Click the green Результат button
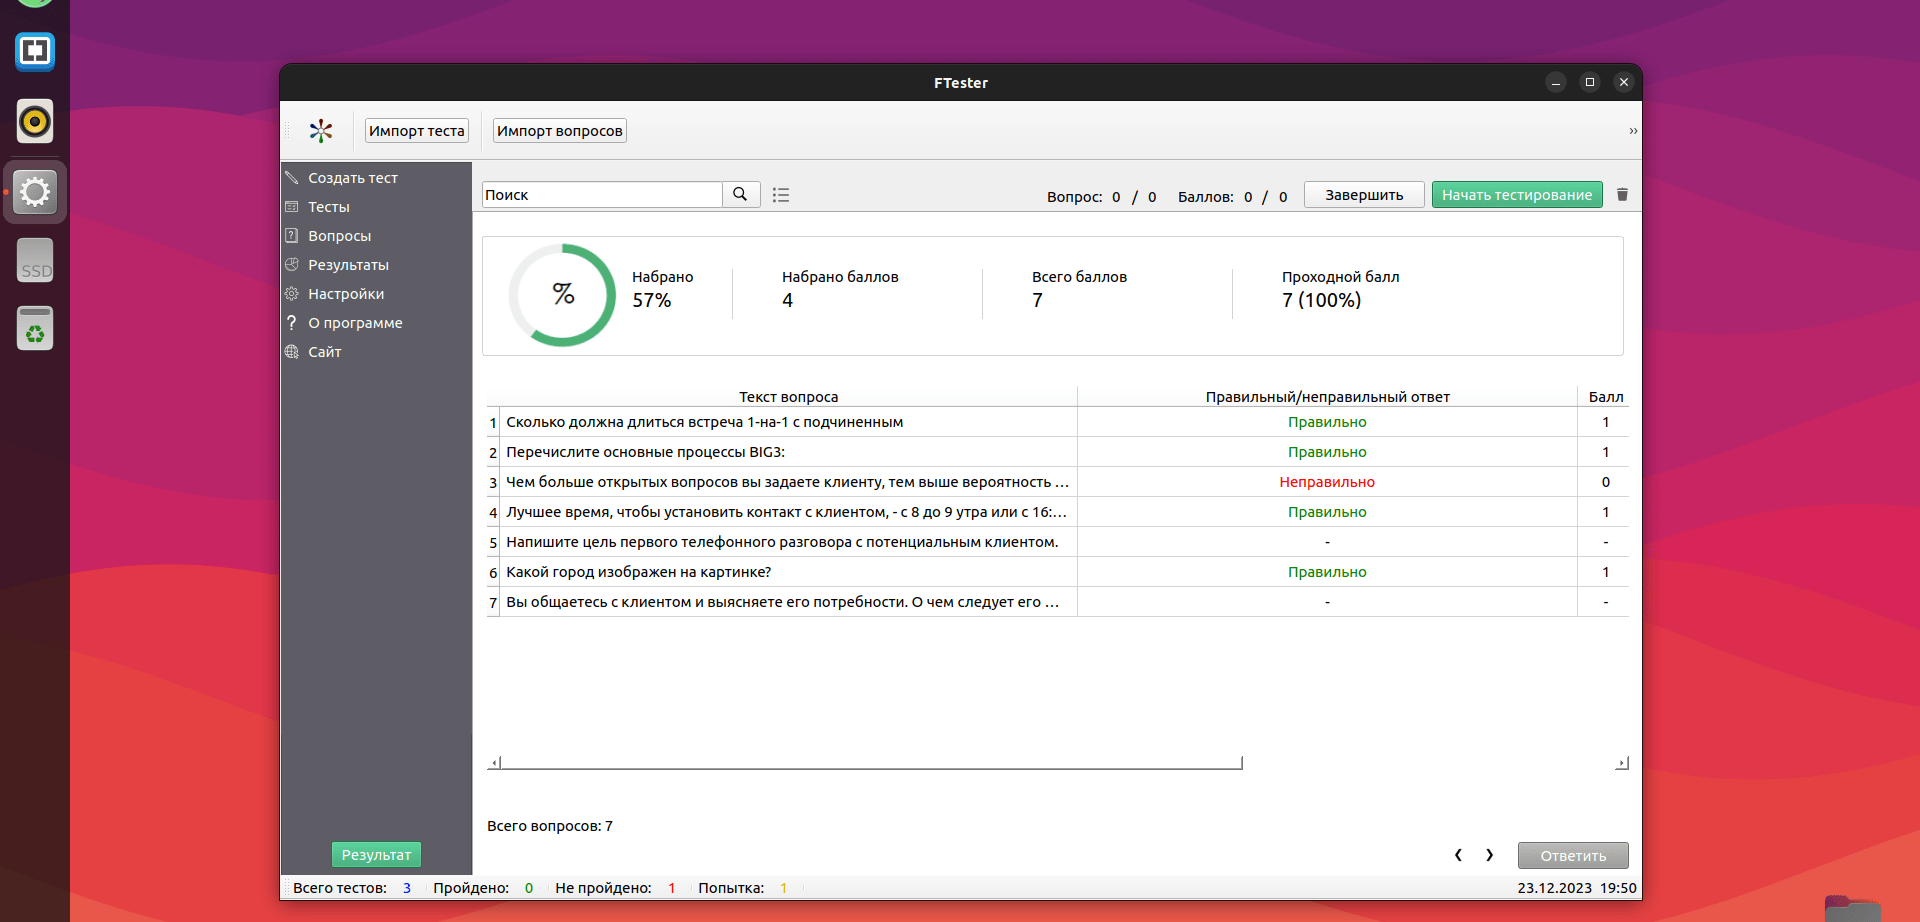Viewport: 1920px width, 922px height. tap(376, 854)
